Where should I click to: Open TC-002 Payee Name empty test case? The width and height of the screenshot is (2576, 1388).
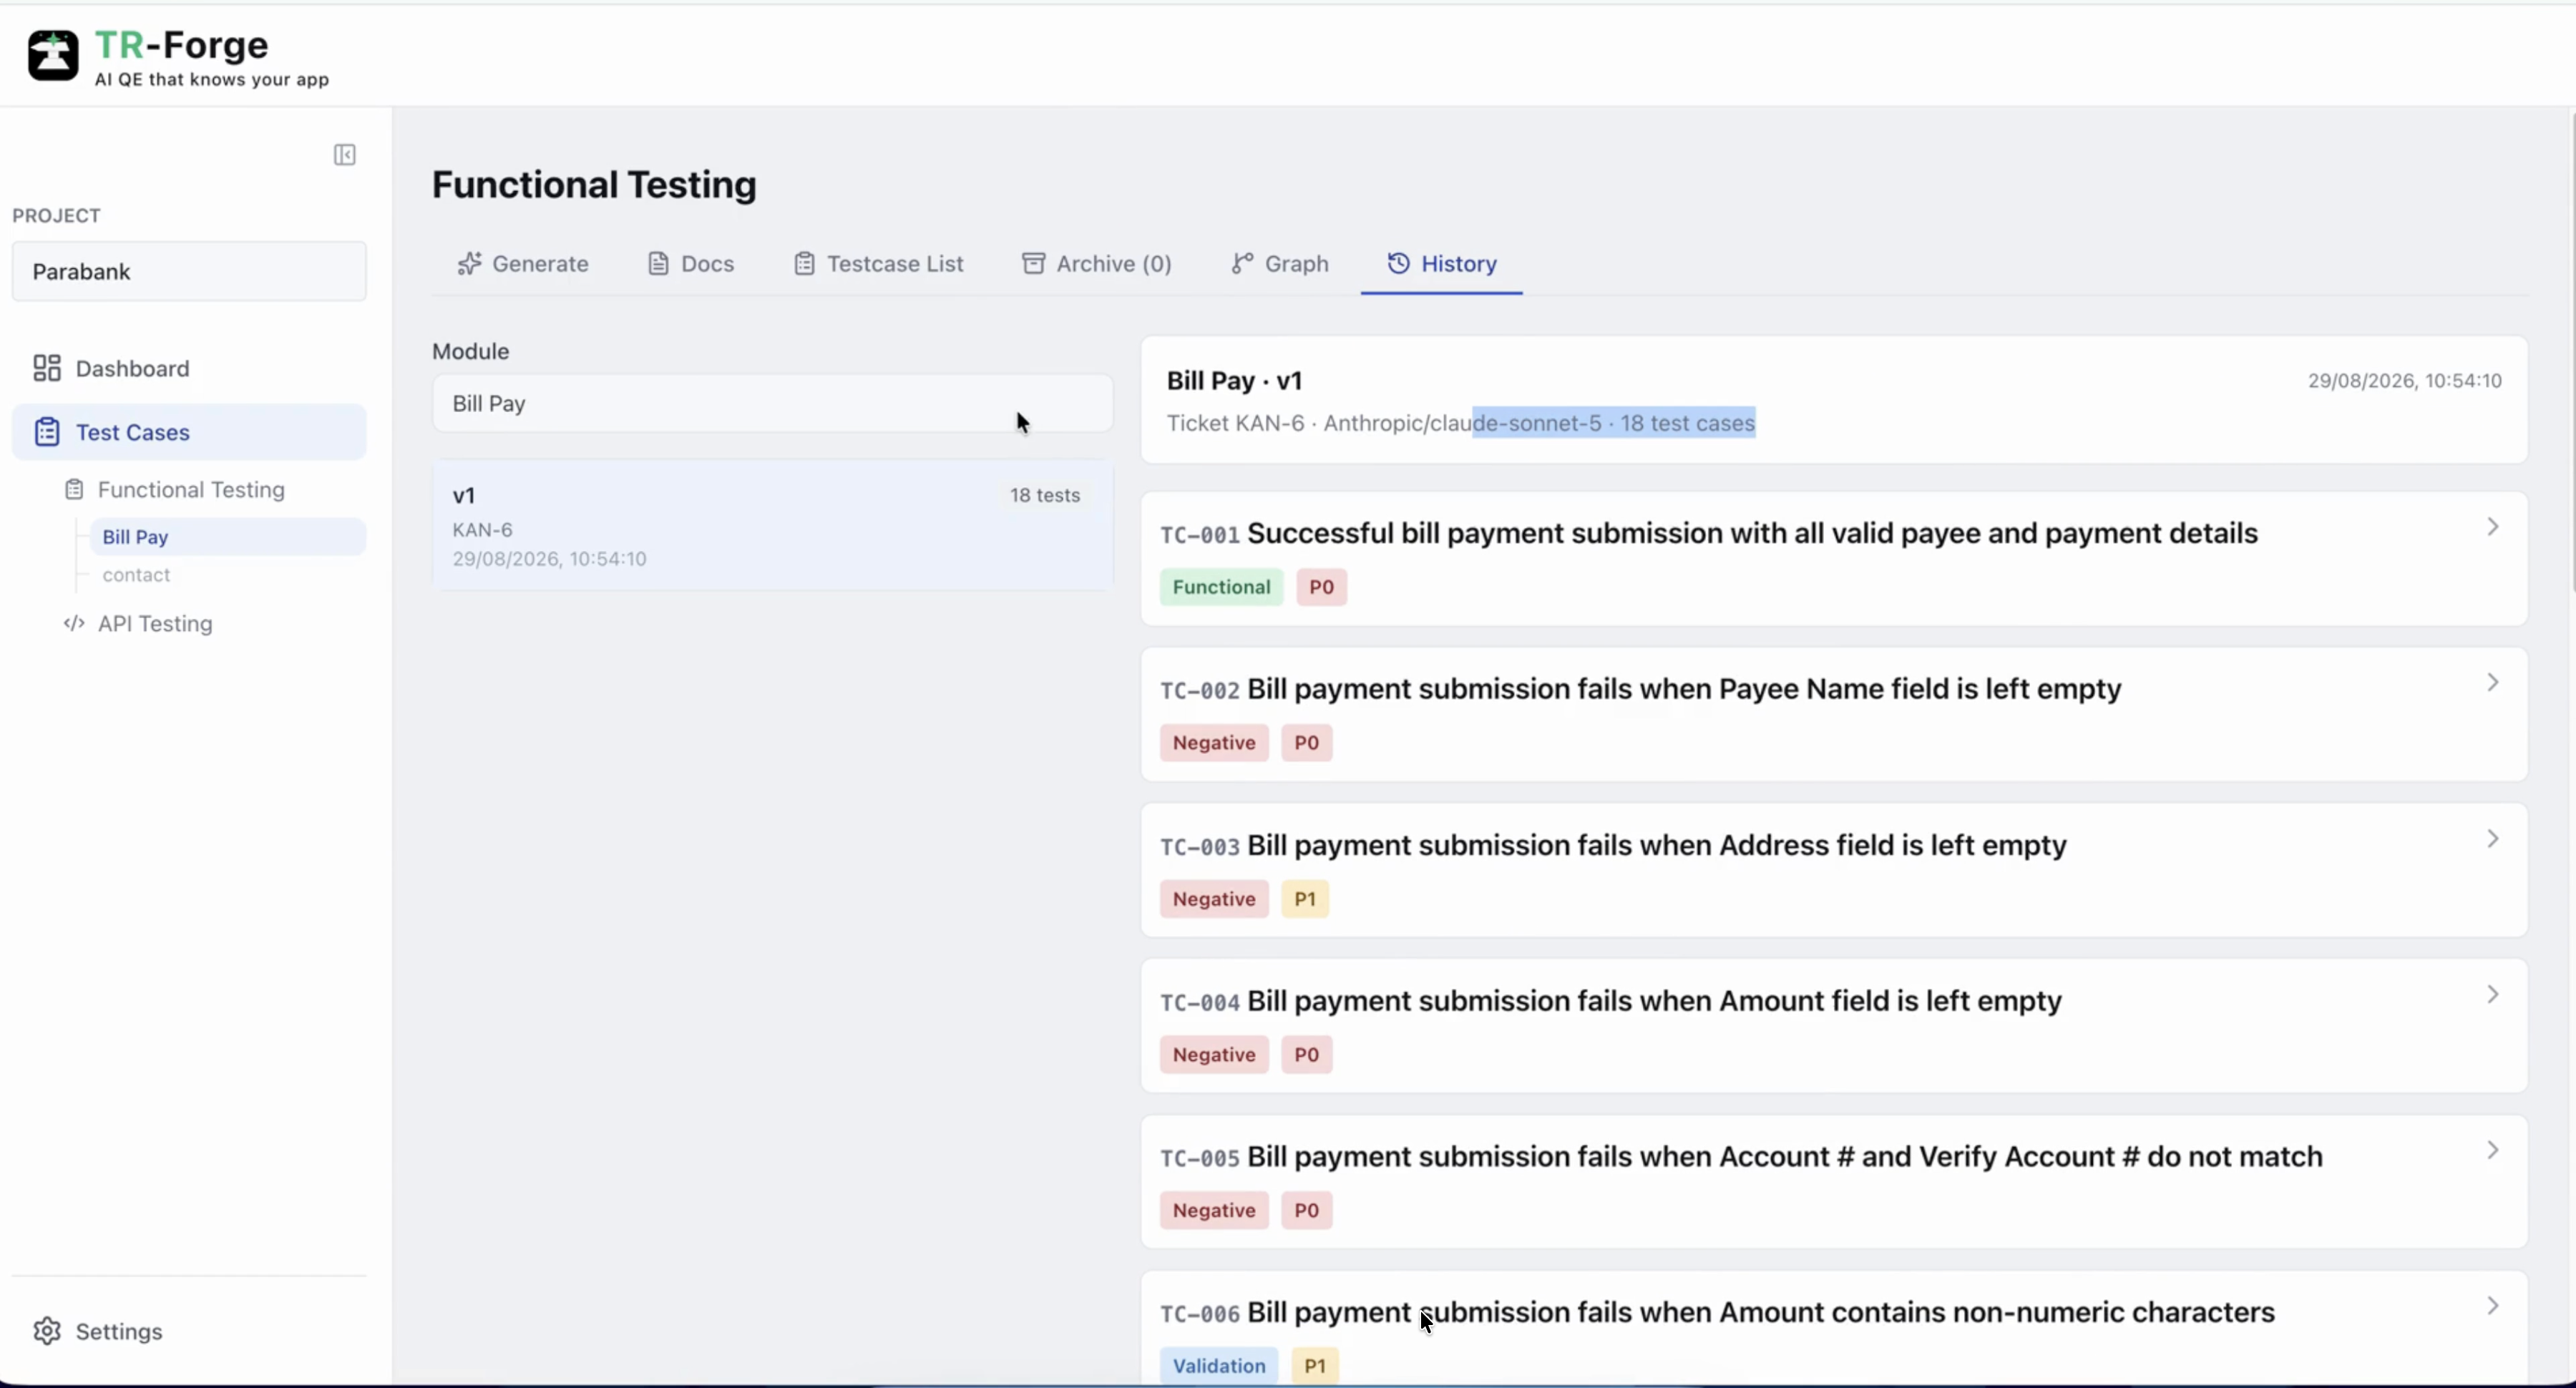click(x=1834, y=715)
